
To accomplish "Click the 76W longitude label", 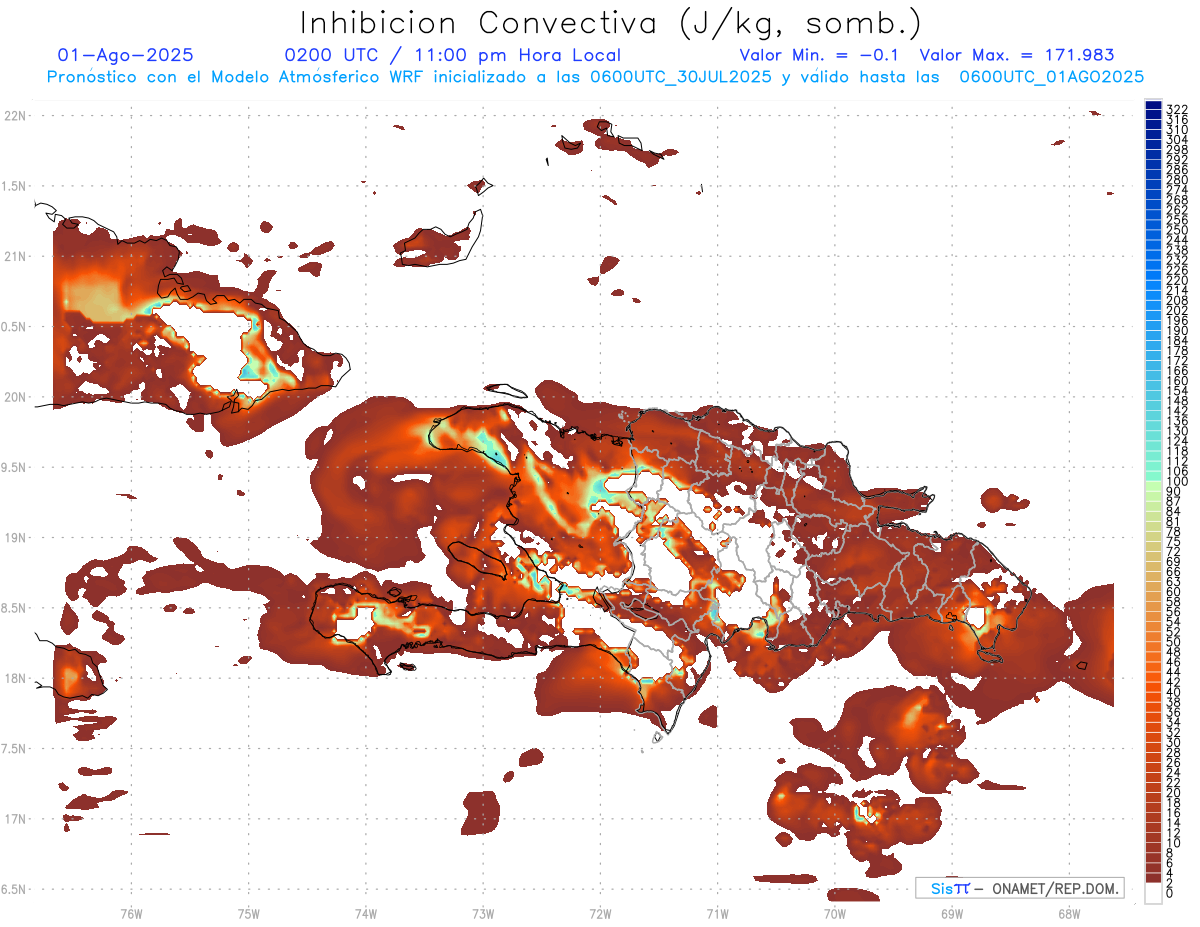I will point(131,912).
